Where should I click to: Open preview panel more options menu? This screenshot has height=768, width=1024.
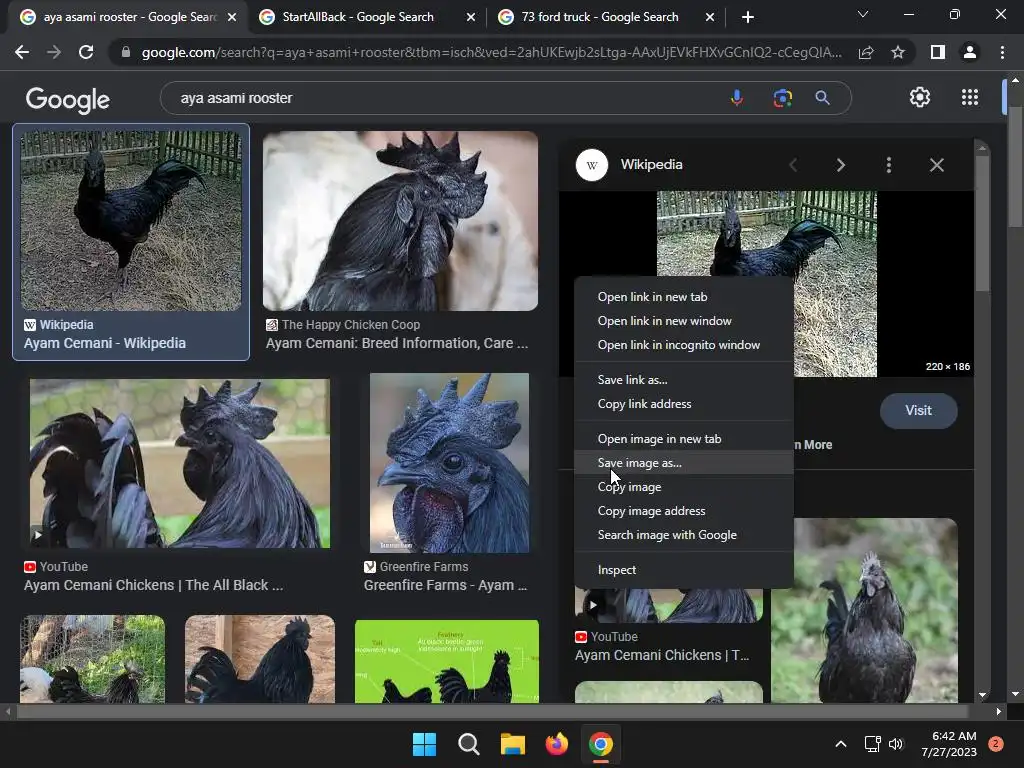point(889,165)
